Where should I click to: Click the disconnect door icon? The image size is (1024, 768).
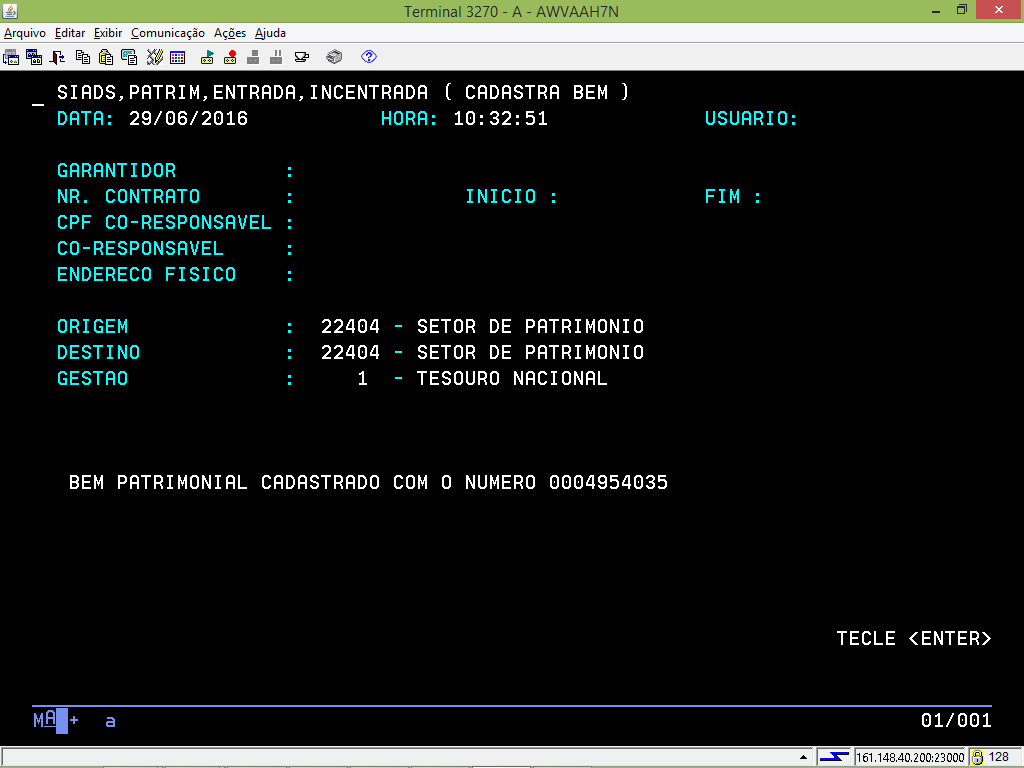click(x=57, y=57)
